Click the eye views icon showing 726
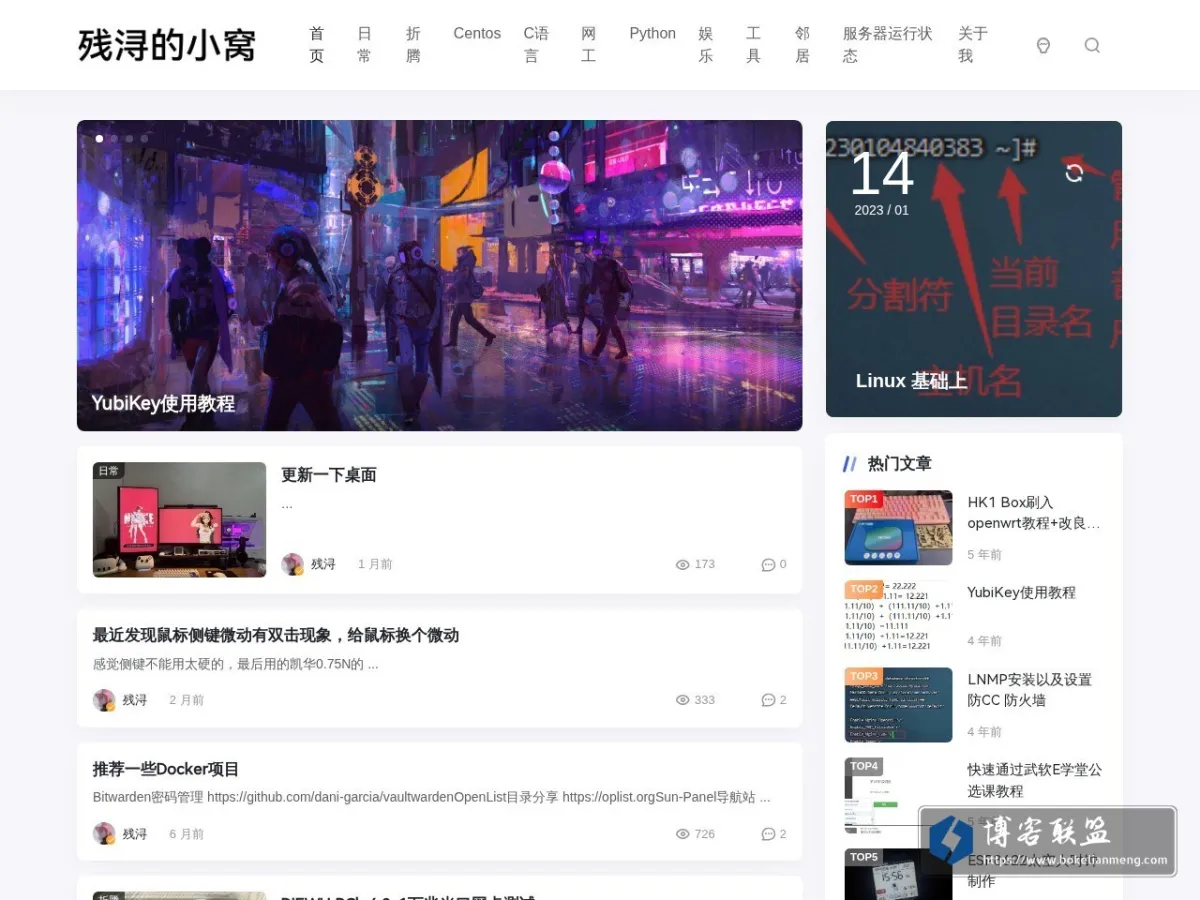 (x=683, y=834)
